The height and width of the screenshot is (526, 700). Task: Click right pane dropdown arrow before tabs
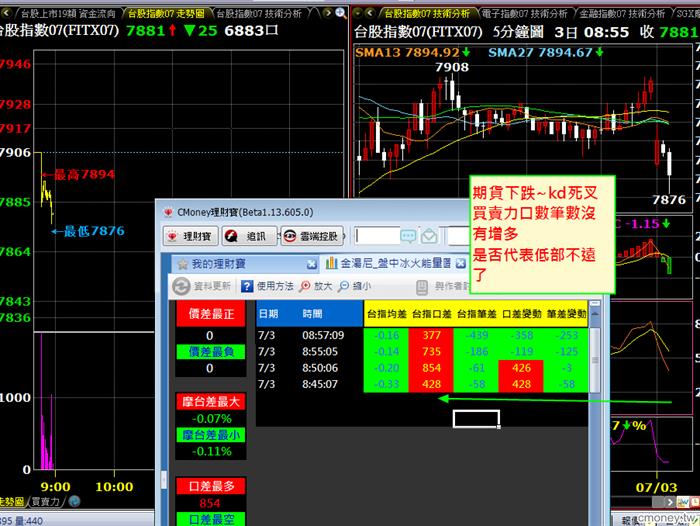[358, 13]
